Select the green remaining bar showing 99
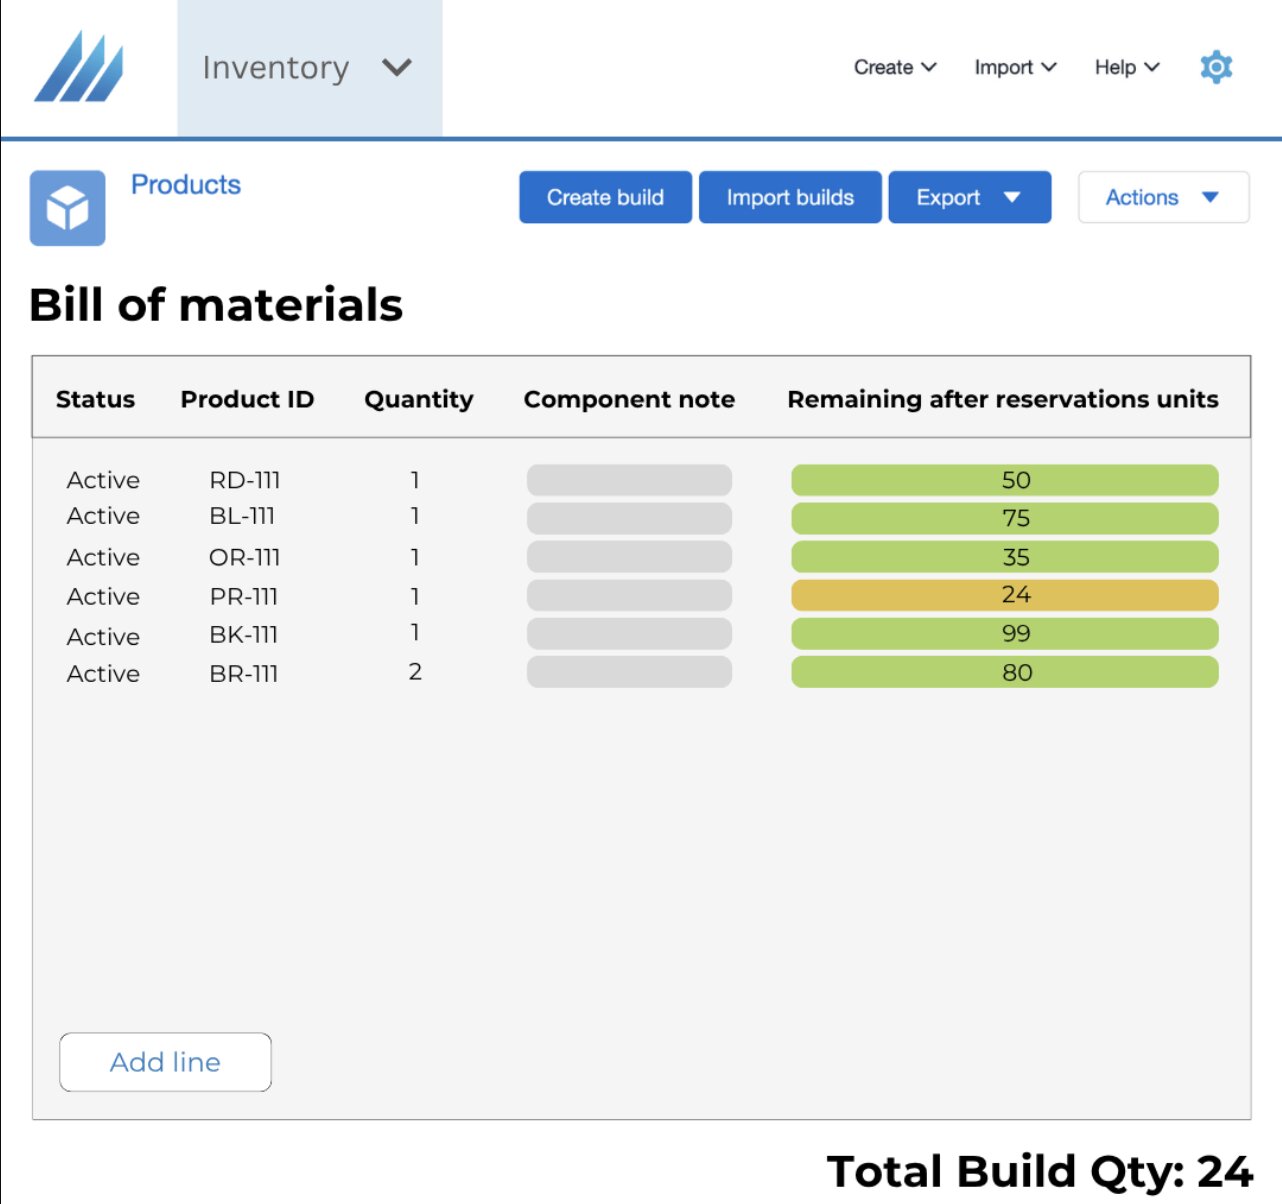1282x1204 pixels. 1004,634
